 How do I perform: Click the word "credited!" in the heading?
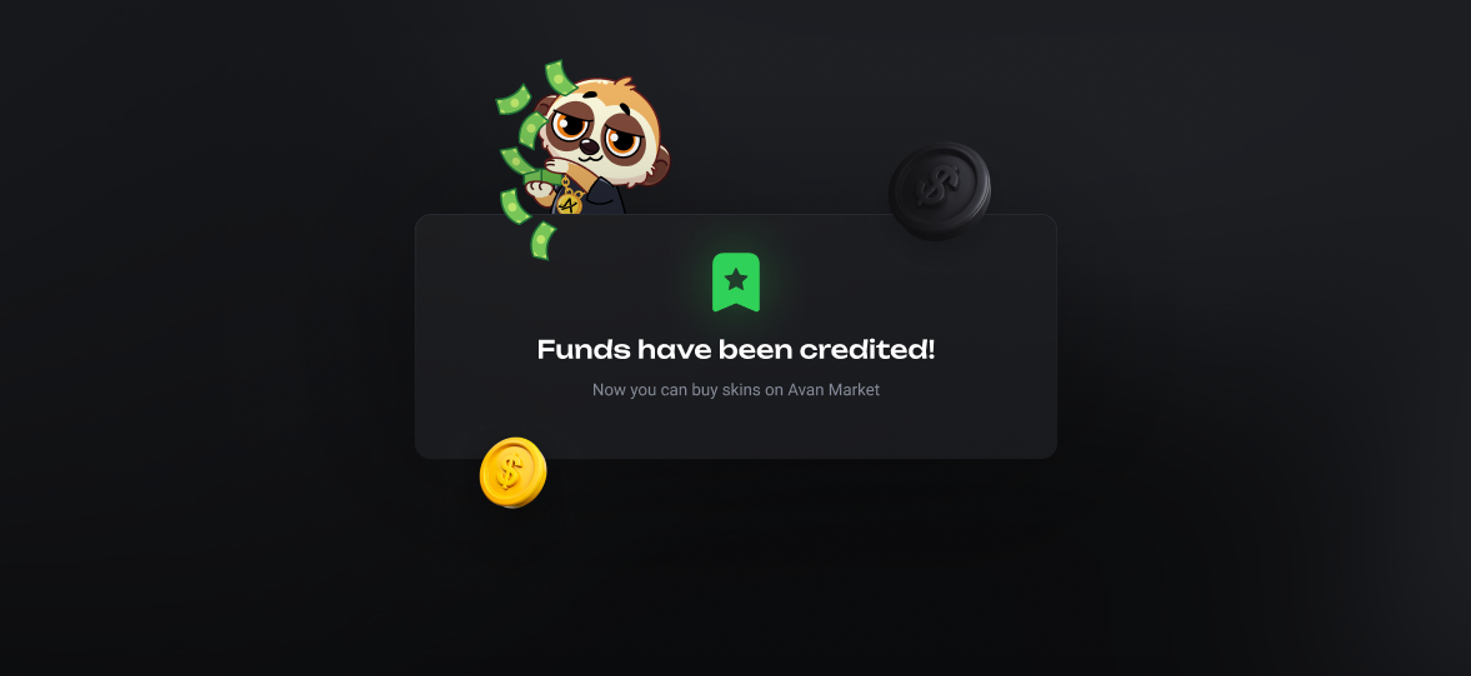click(x=867, y=349)
